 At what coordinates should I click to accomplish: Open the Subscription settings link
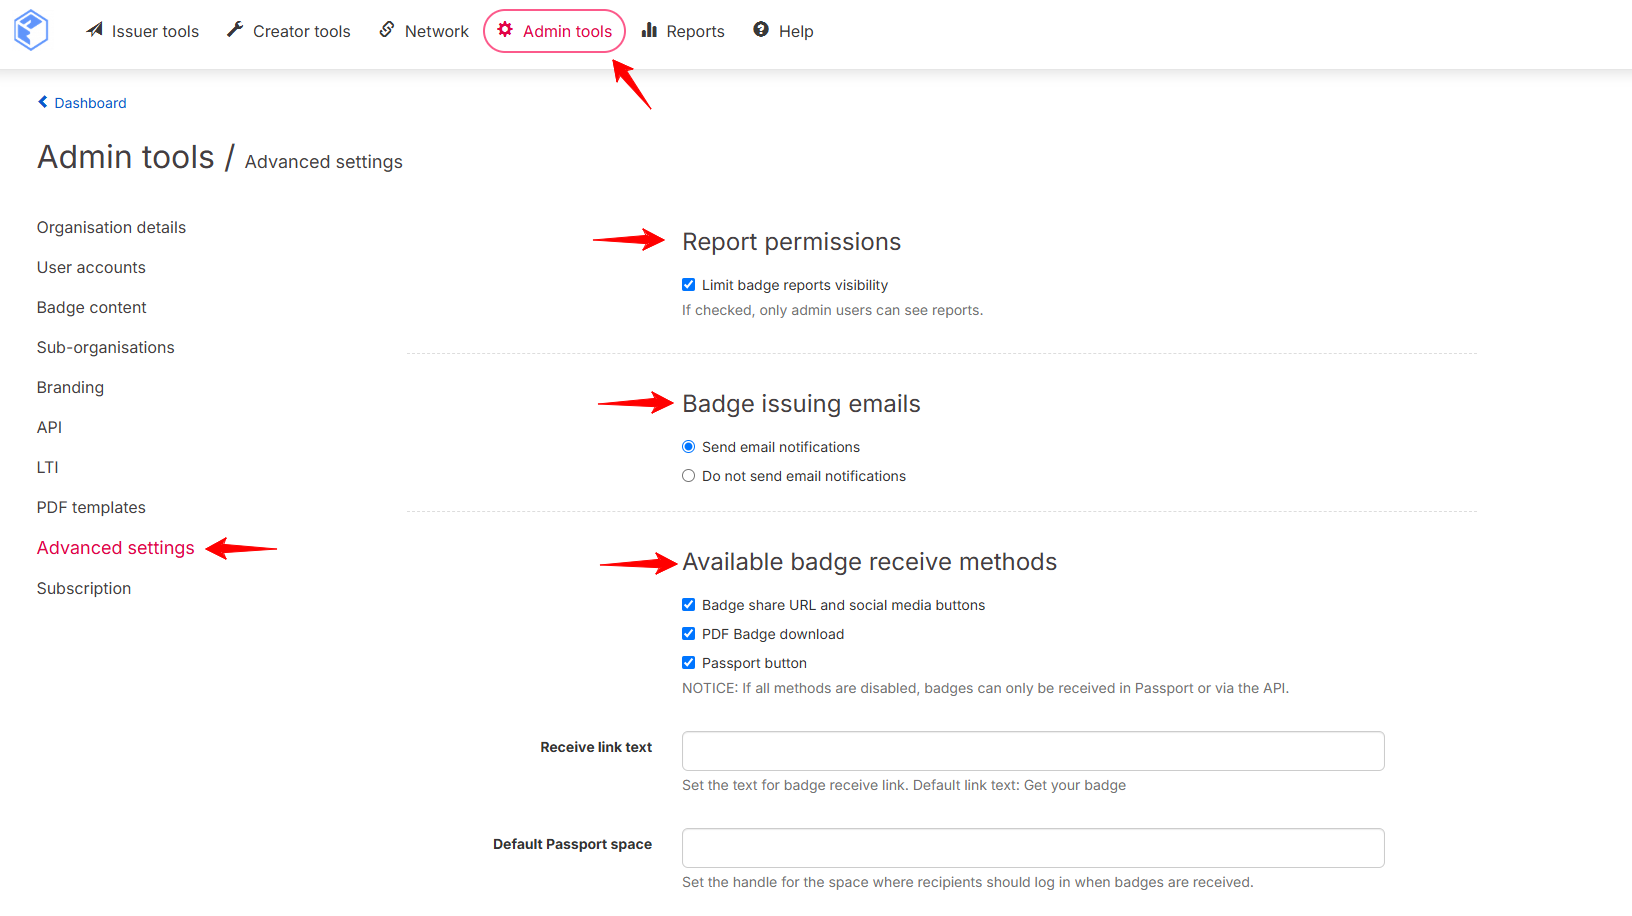(x=84, y=589)
